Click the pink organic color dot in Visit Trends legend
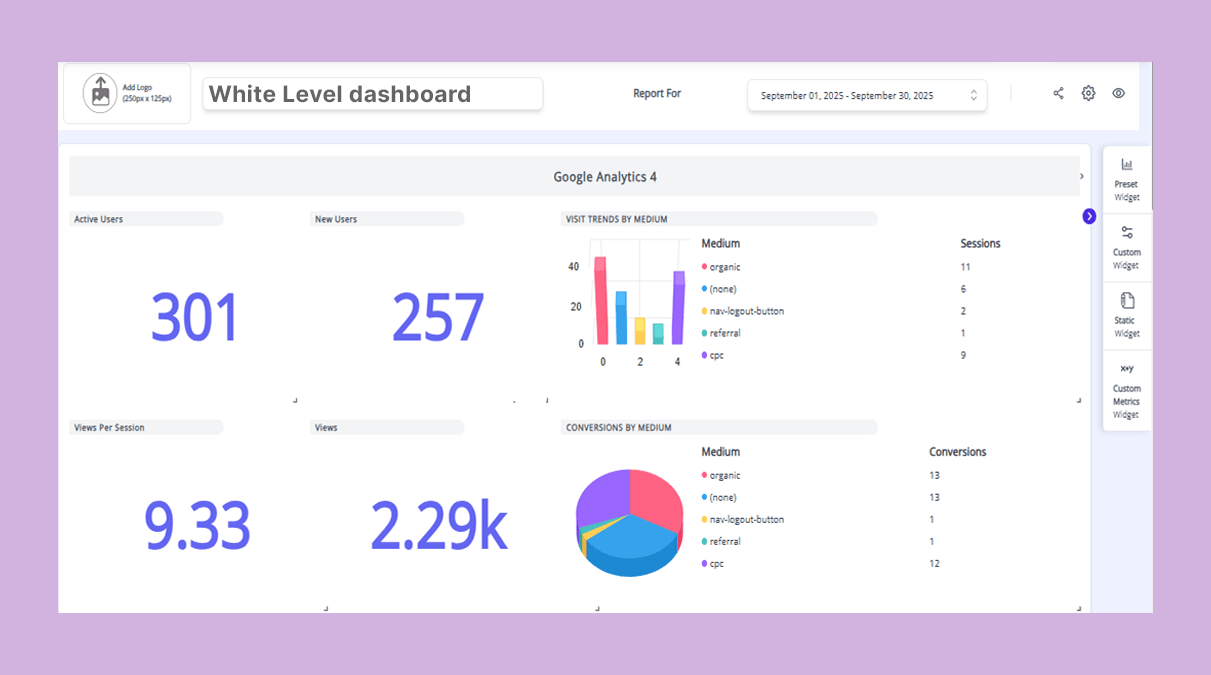This screenshot has width=1211, height=675. [704, 267]
